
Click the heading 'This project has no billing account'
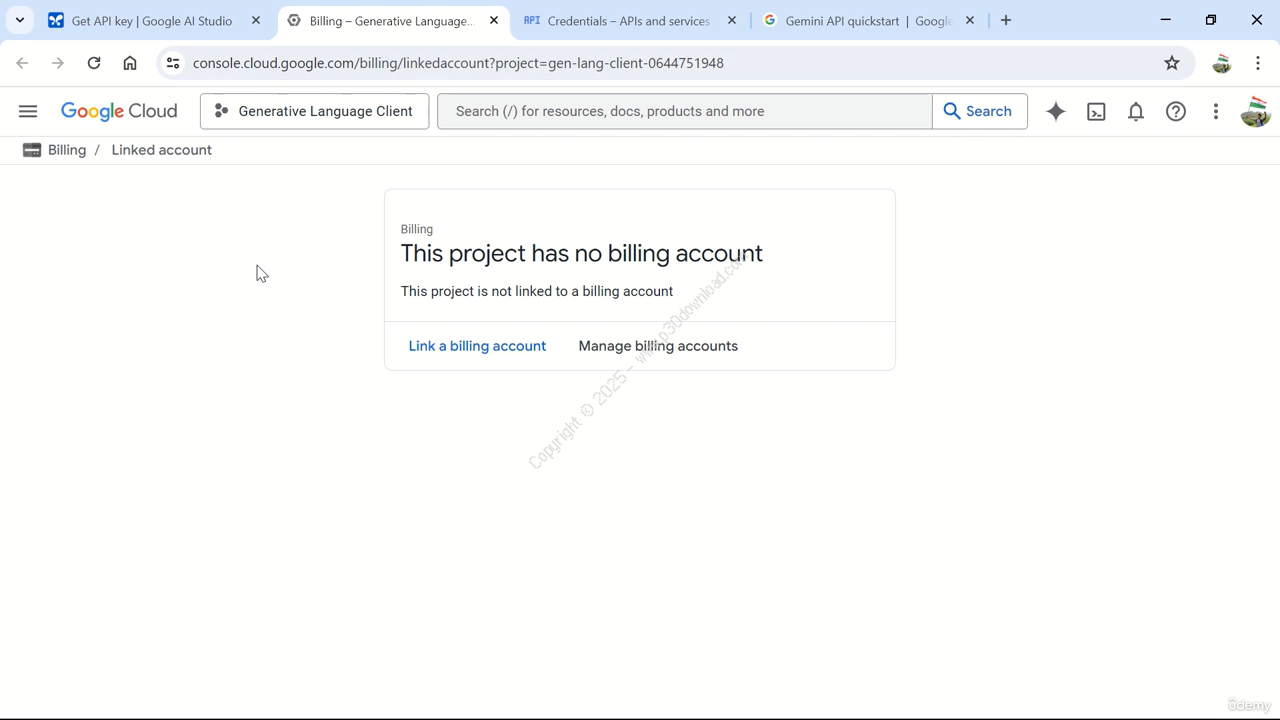pyautogui.click(x=582, y=253)
